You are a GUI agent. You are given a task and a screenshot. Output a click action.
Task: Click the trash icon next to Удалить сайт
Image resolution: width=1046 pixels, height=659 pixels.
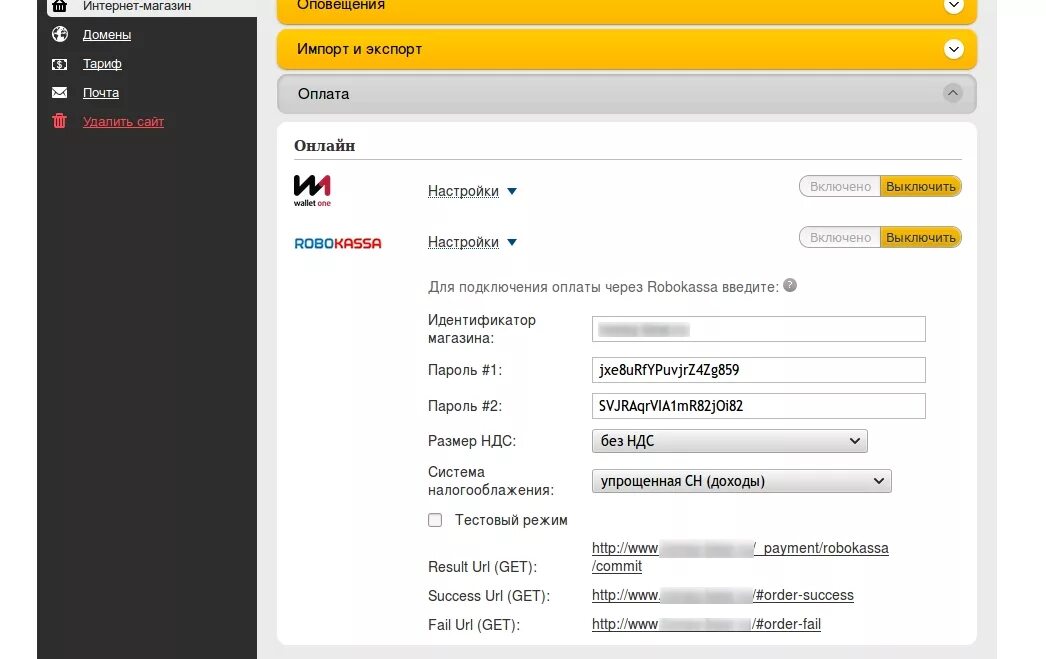coord(59,121)
